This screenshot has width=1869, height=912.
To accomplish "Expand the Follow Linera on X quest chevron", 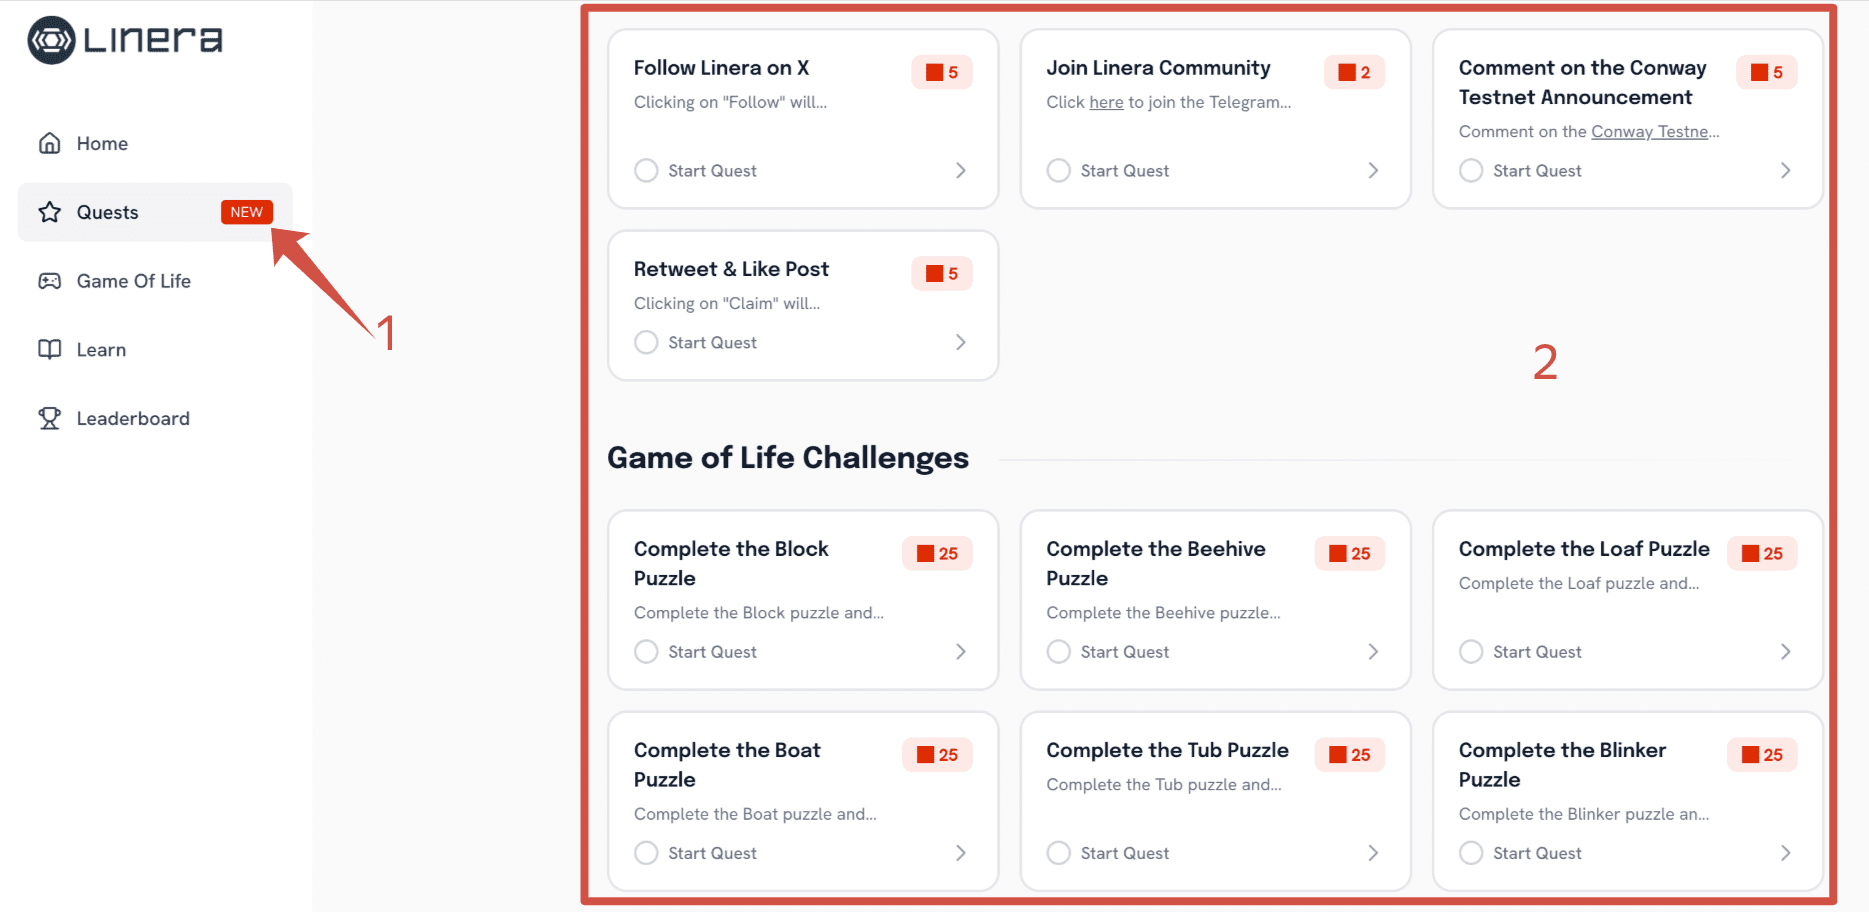I will pos(960,170).
